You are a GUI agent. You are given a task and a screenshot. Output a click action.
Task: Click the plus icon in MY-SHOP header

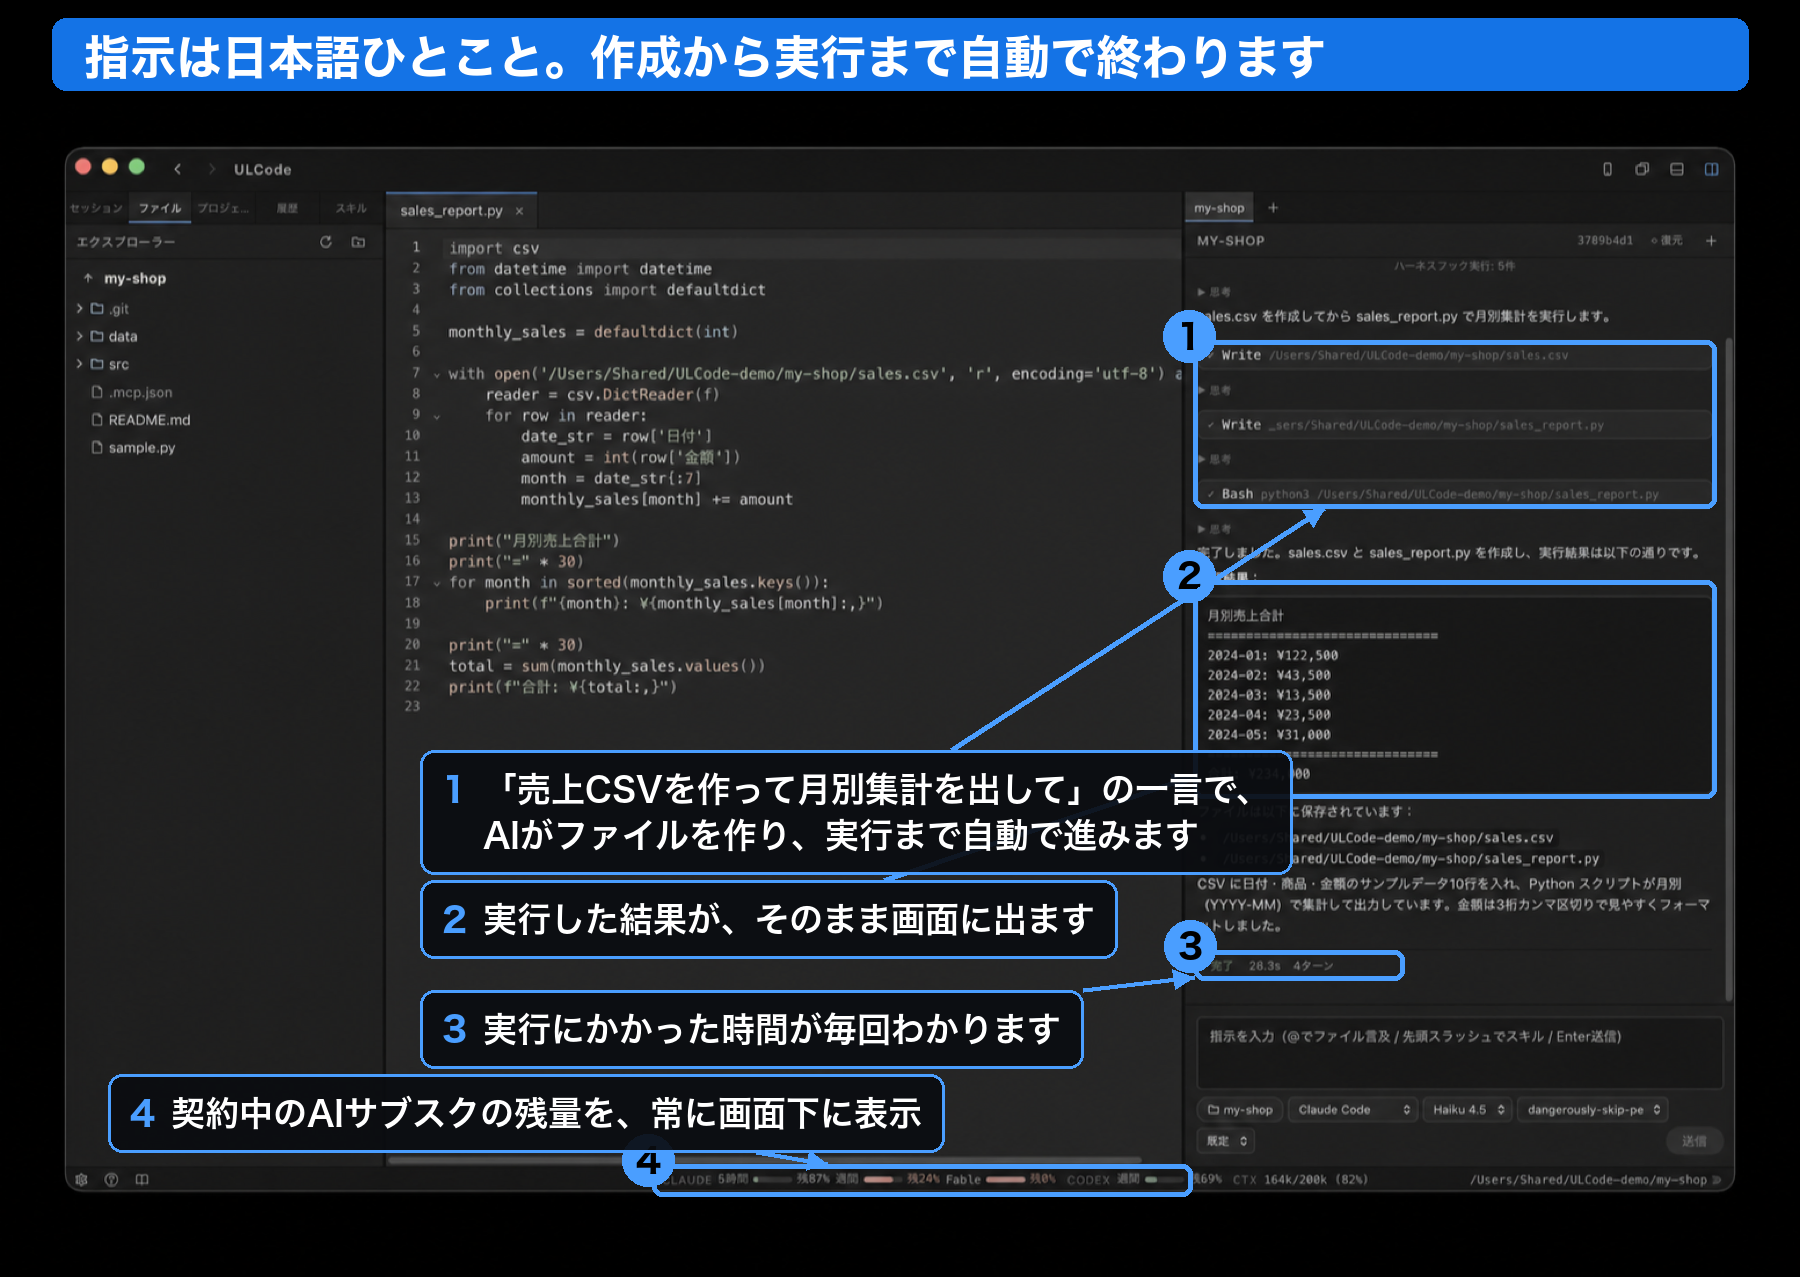[1711, 241]
